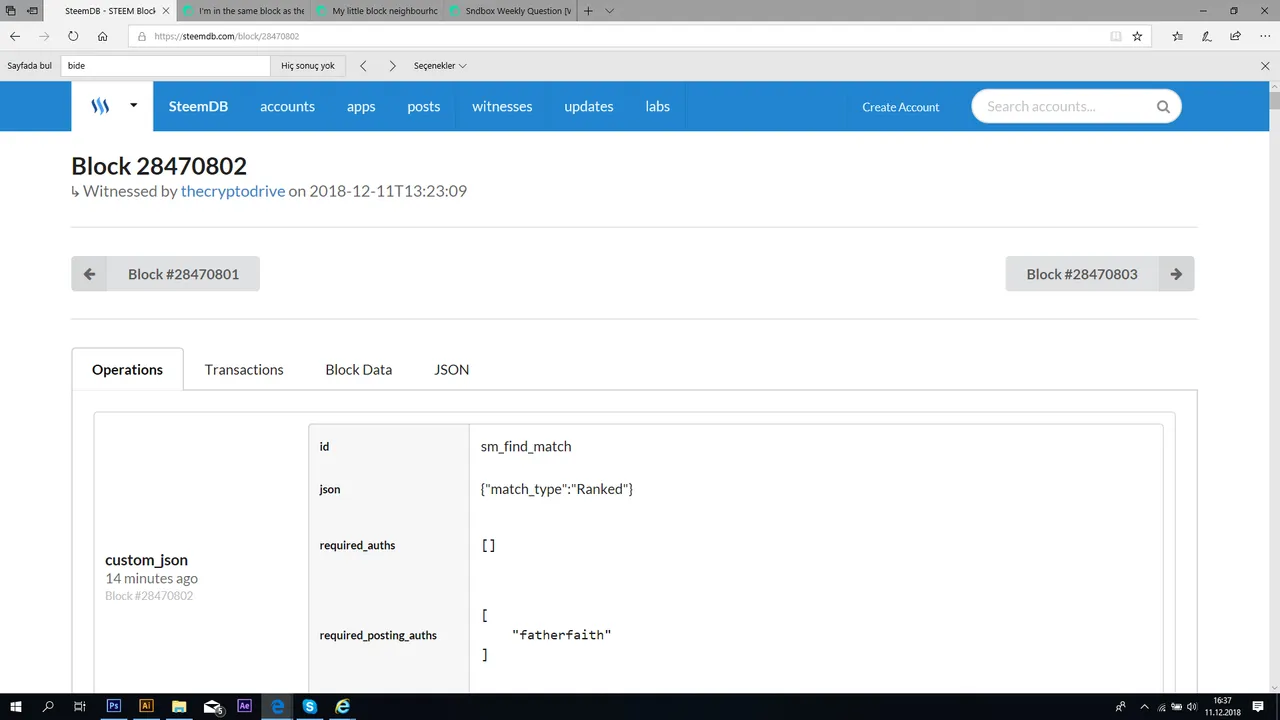Click the set these tabs aside icon
The width and height of the screenshot is (1280, 720).
click(32, 11)
